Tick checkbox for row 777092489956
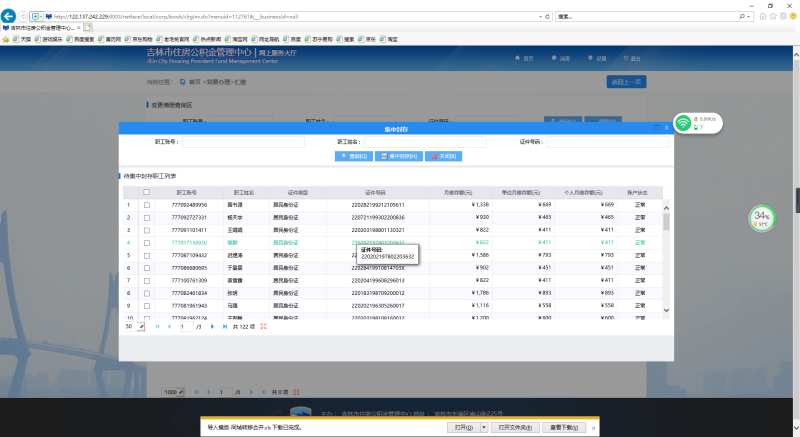The height and width of the screenshot is (437, 800). [x=147, y=205]
